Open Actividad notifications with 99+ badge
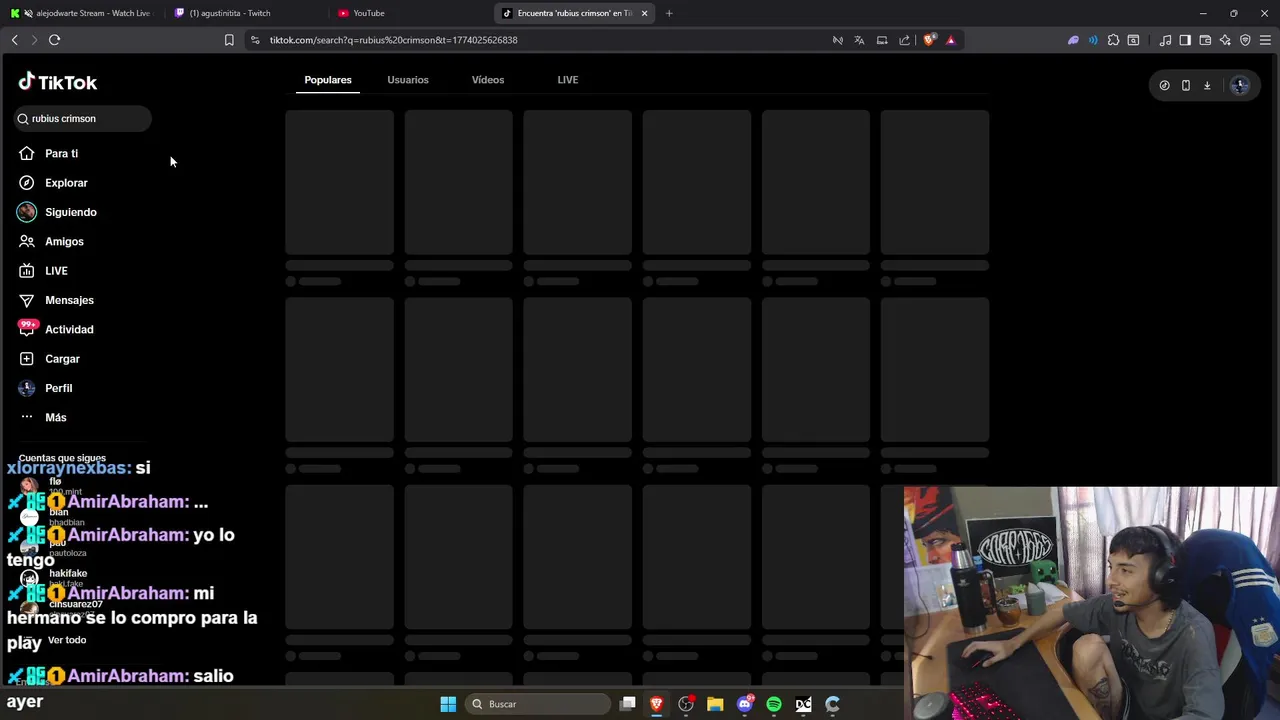Image resolution: width=1280 pixels, height=720 pixels. (x=56, y=329)
